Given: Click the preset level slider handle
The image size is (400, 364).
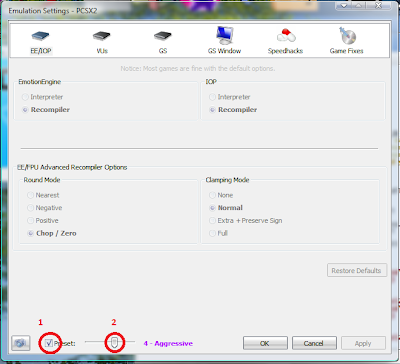Looking at the screenshot, I should pyautogui.click(x=114, y=342).
